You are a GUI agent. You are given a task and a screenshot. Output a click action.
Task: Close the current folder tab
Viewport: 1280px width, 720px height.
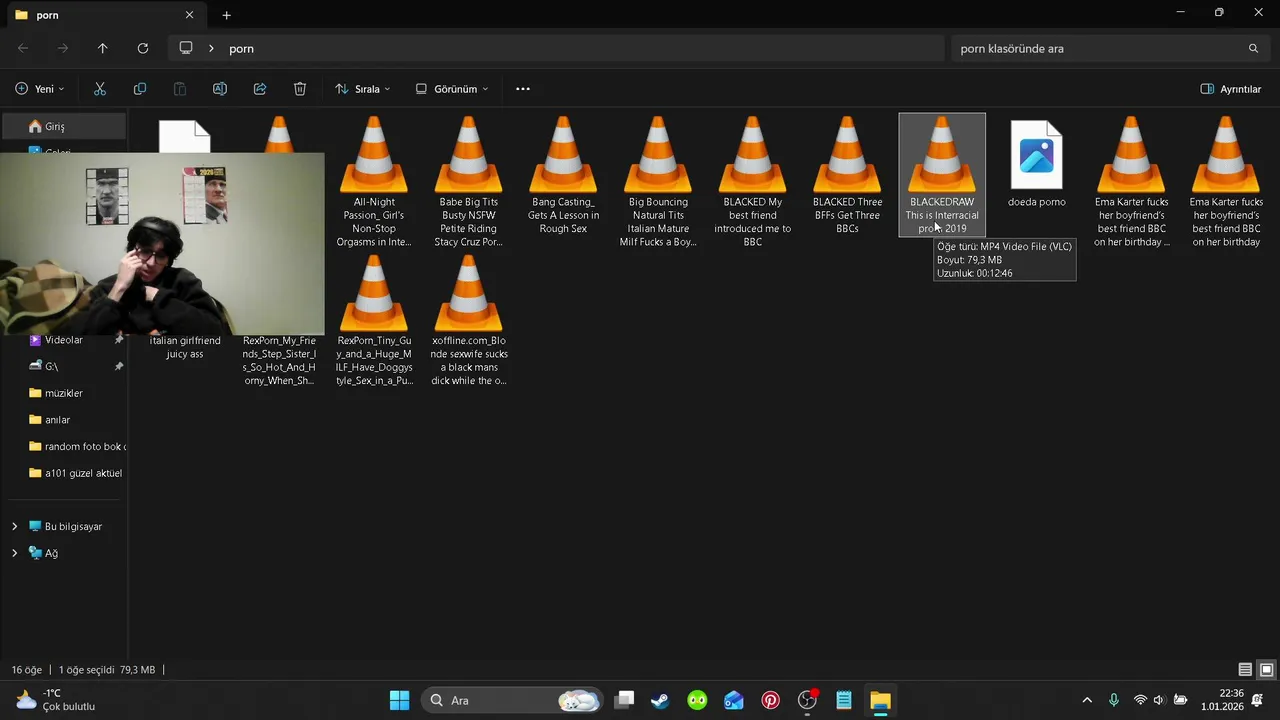(x=189, y=15)
